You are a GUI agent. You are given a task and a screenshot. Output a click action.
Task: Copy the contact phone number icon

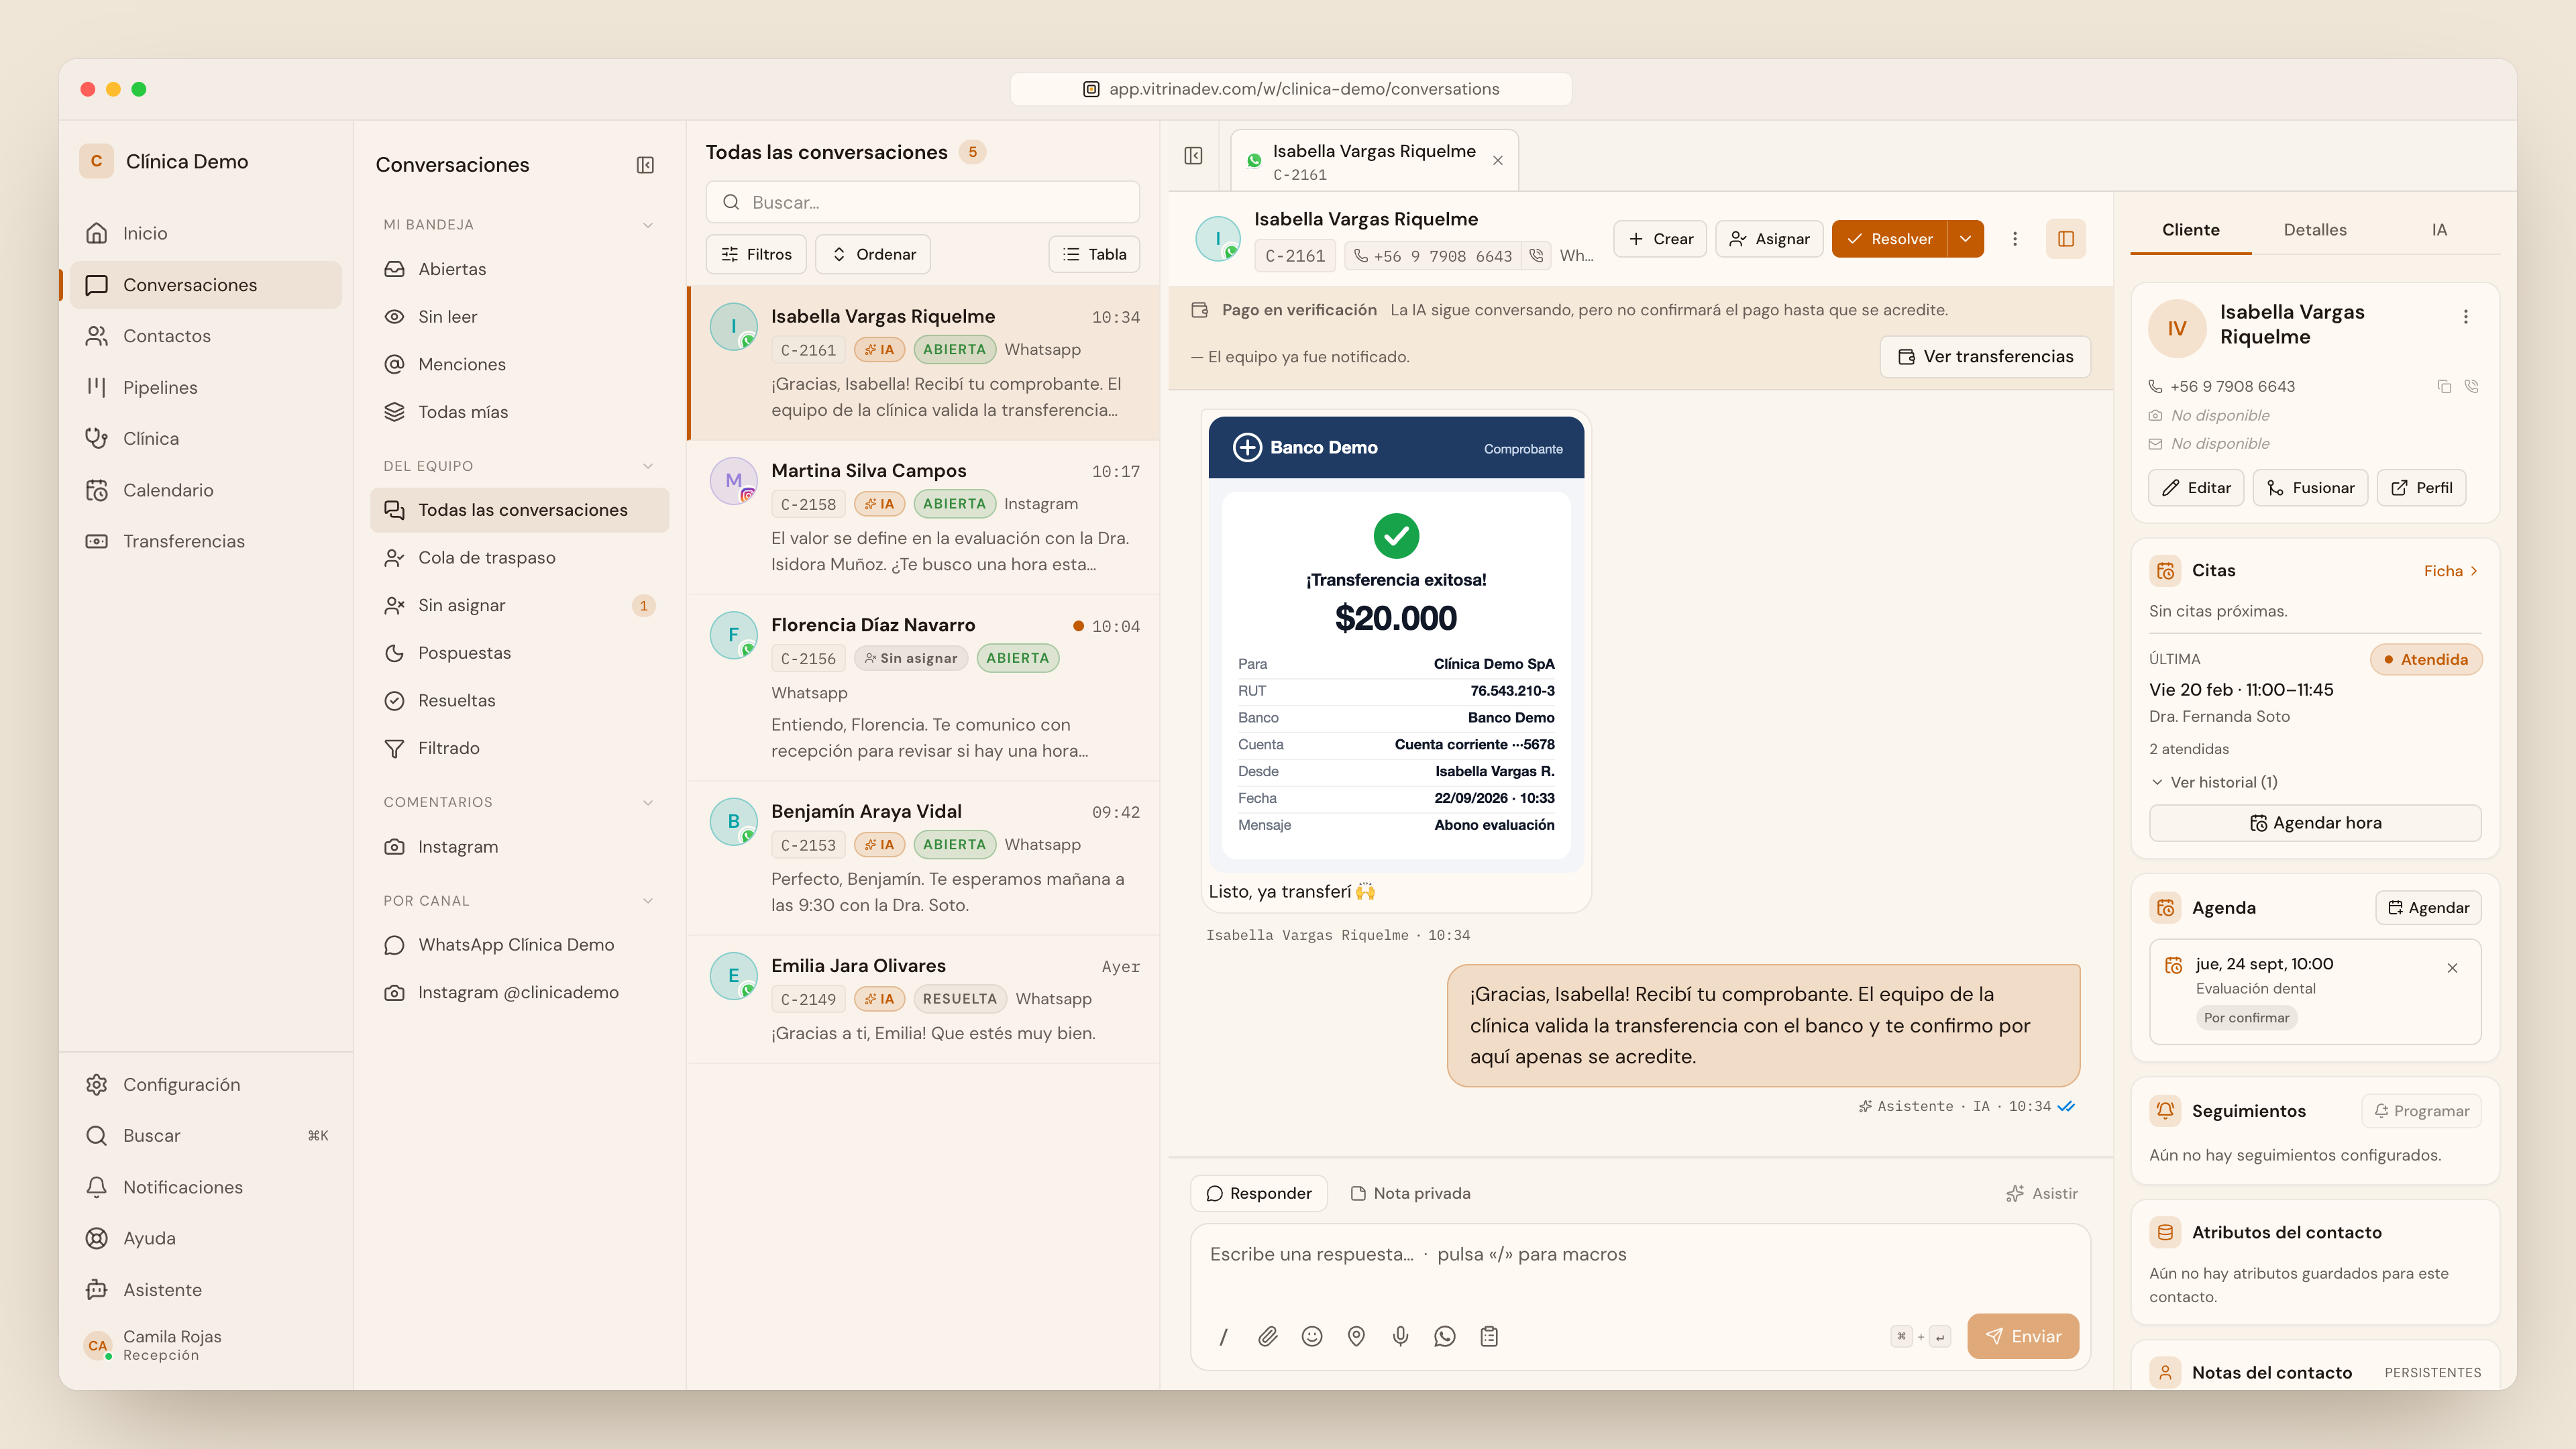[x=2444, y=387]
